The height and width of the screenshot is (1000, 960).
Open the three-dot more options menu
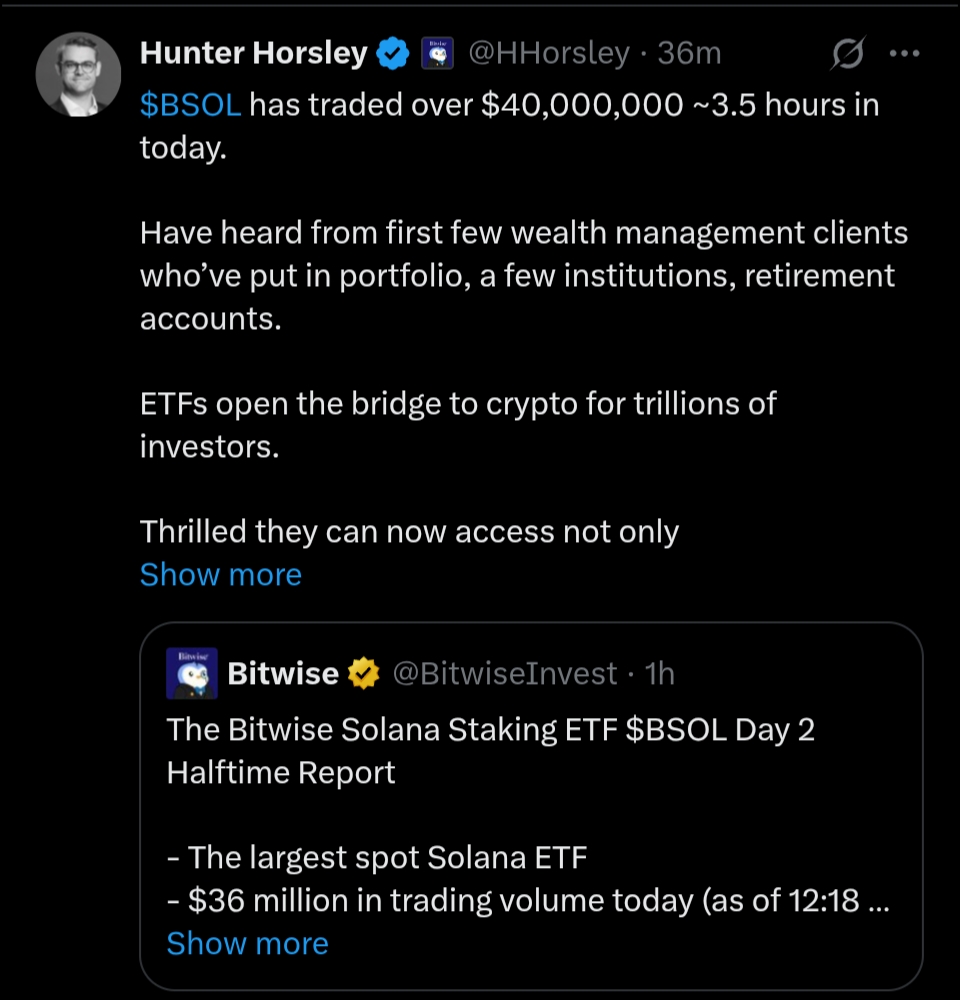point(903,55)
